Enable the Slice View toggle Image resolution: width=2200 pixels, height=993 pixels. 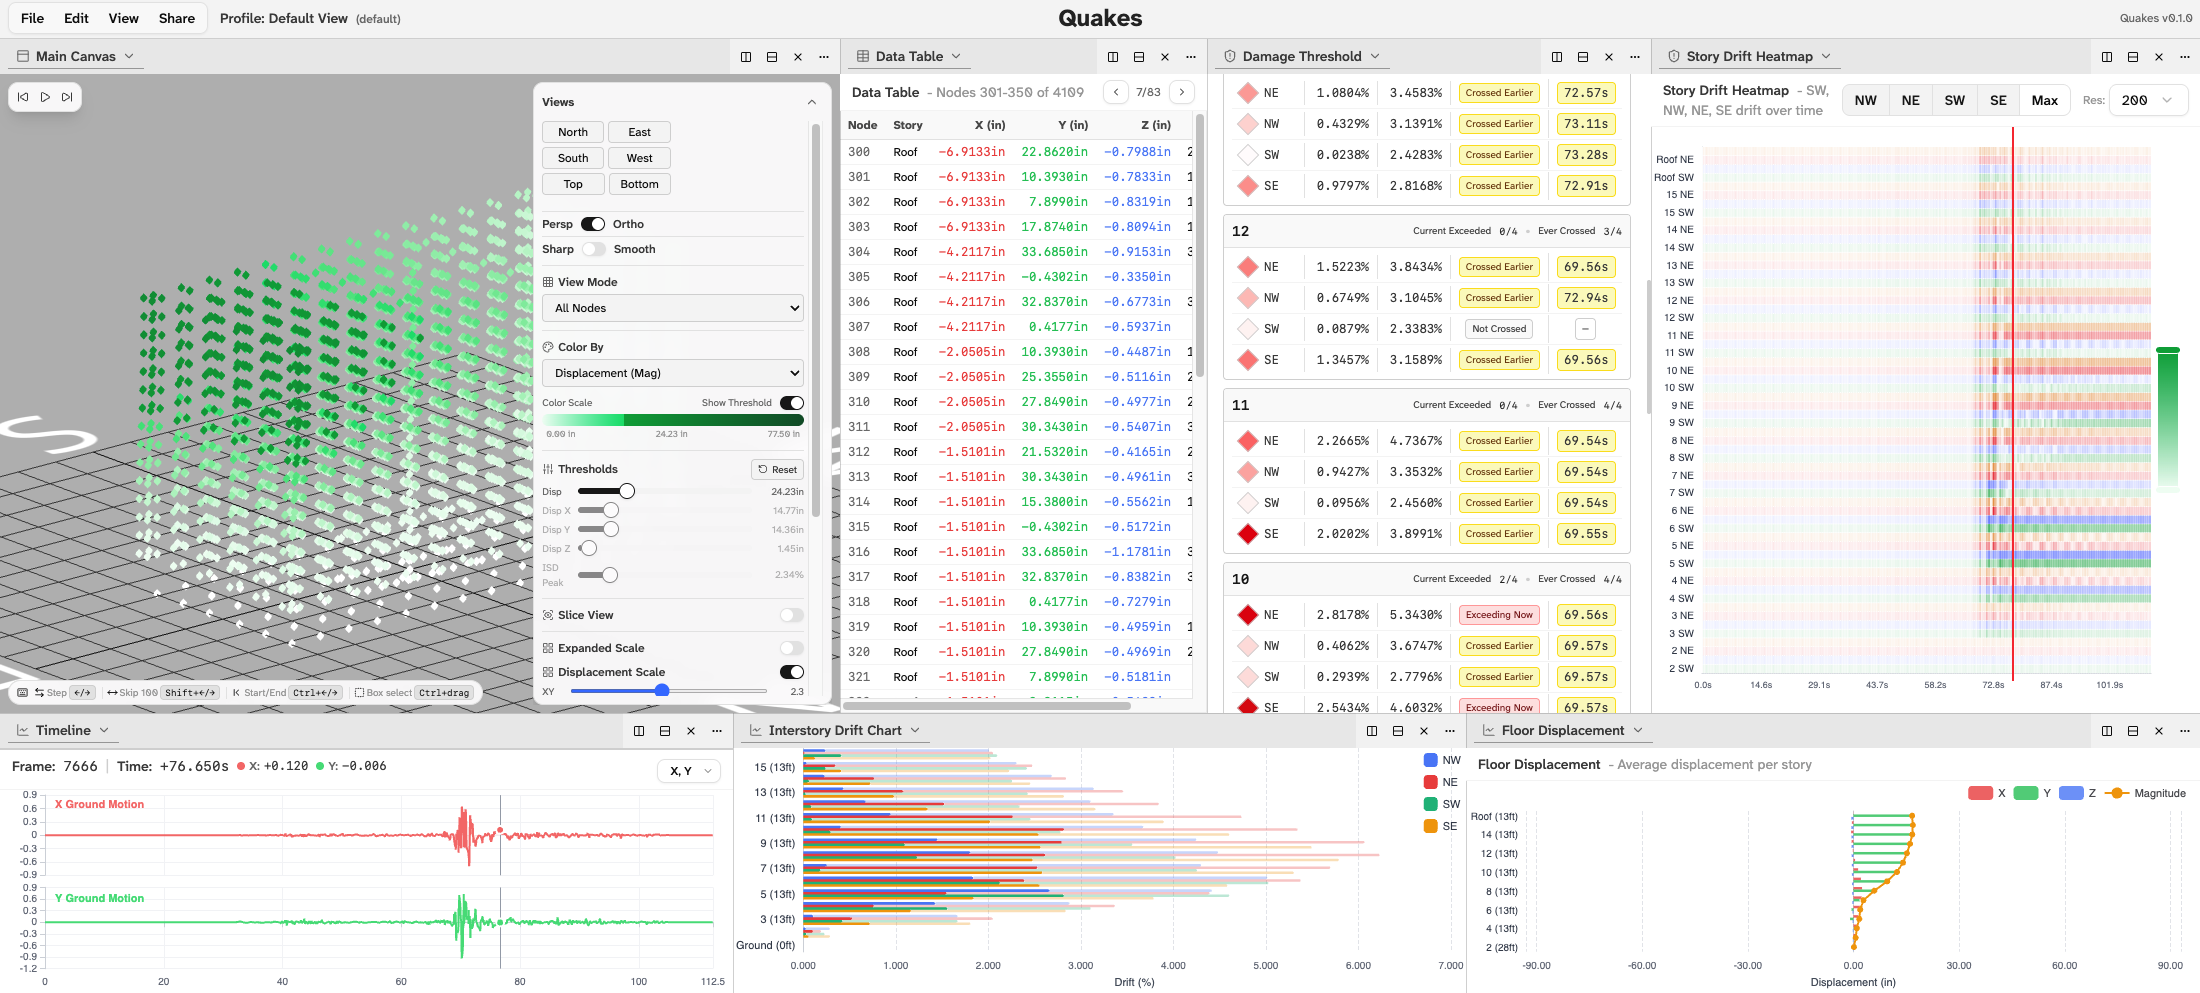pyautogui.click(x=791, y=615)
